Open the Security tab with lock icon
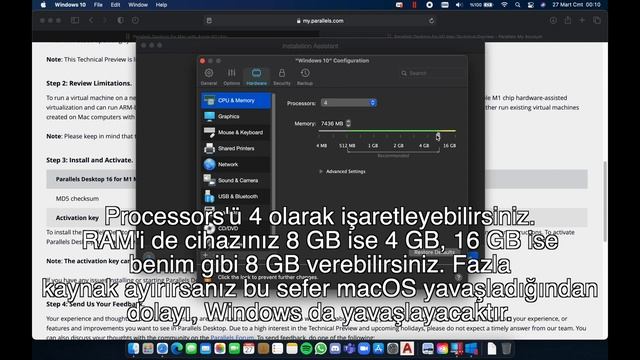The image size is (640, 360). point(282,77)
